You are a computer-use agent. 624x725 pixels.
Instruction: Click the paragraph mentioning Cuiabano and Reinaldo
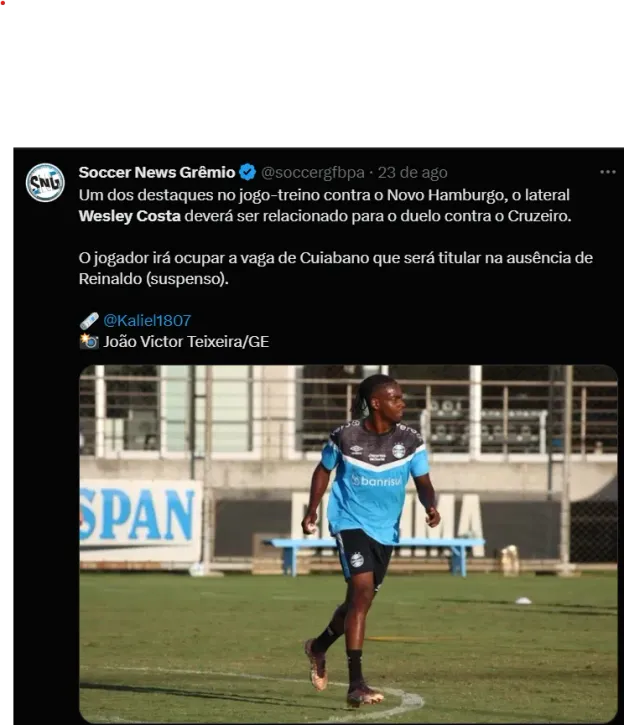(x=336, y=268)
